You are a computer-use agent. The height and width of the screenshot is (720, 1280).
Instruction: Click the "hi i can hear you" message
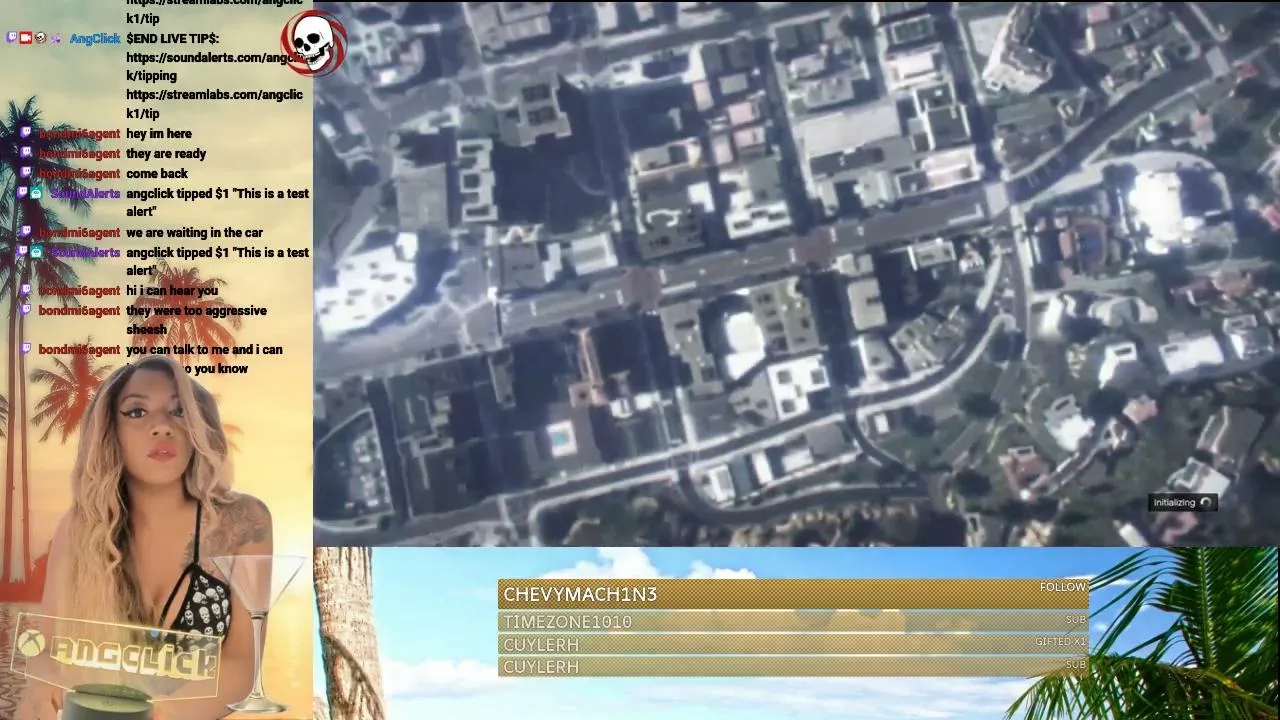click(172, 291)
